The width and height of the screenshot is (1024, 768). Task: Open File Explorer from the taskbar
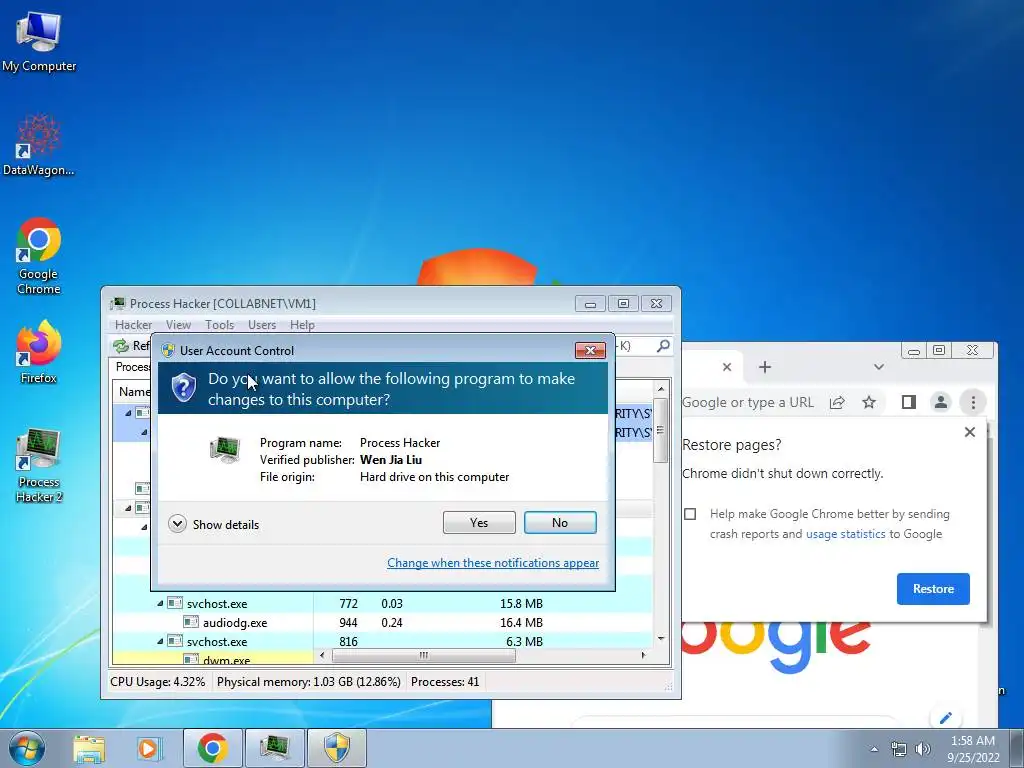tap(89, 748)
